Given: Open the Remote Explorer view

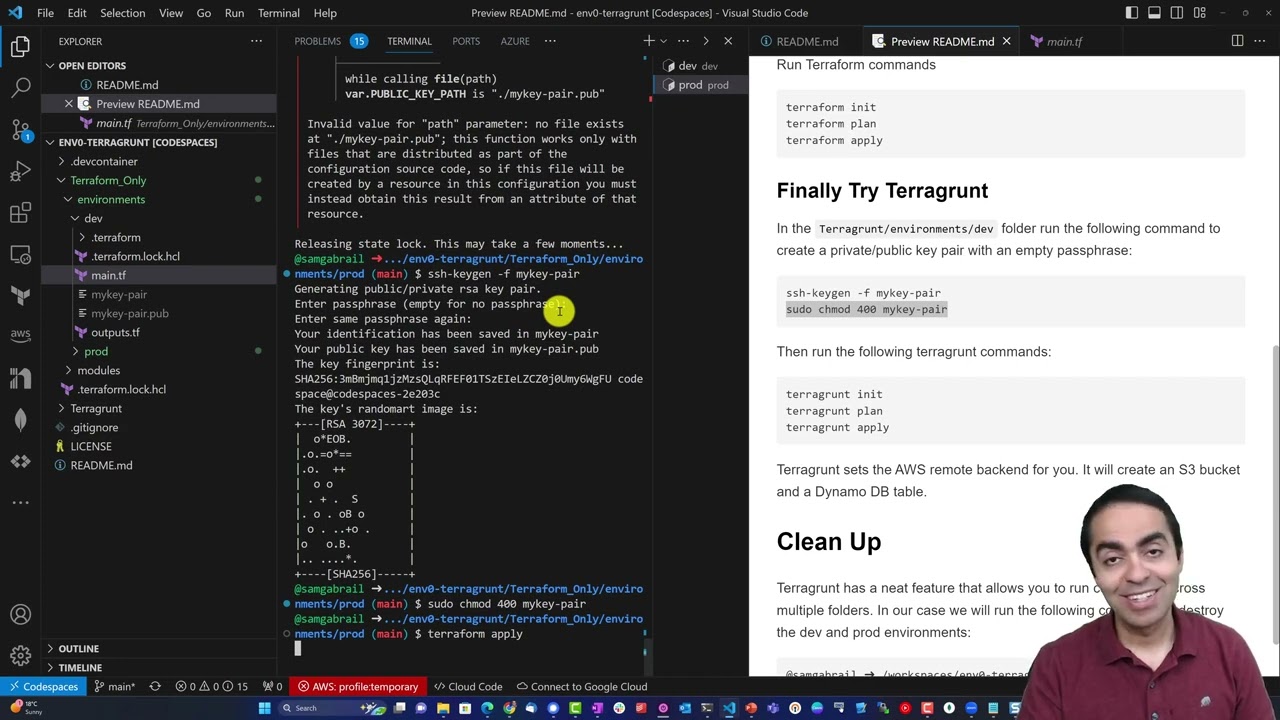Looking at the screenshot, I should (x=20, y=254).
